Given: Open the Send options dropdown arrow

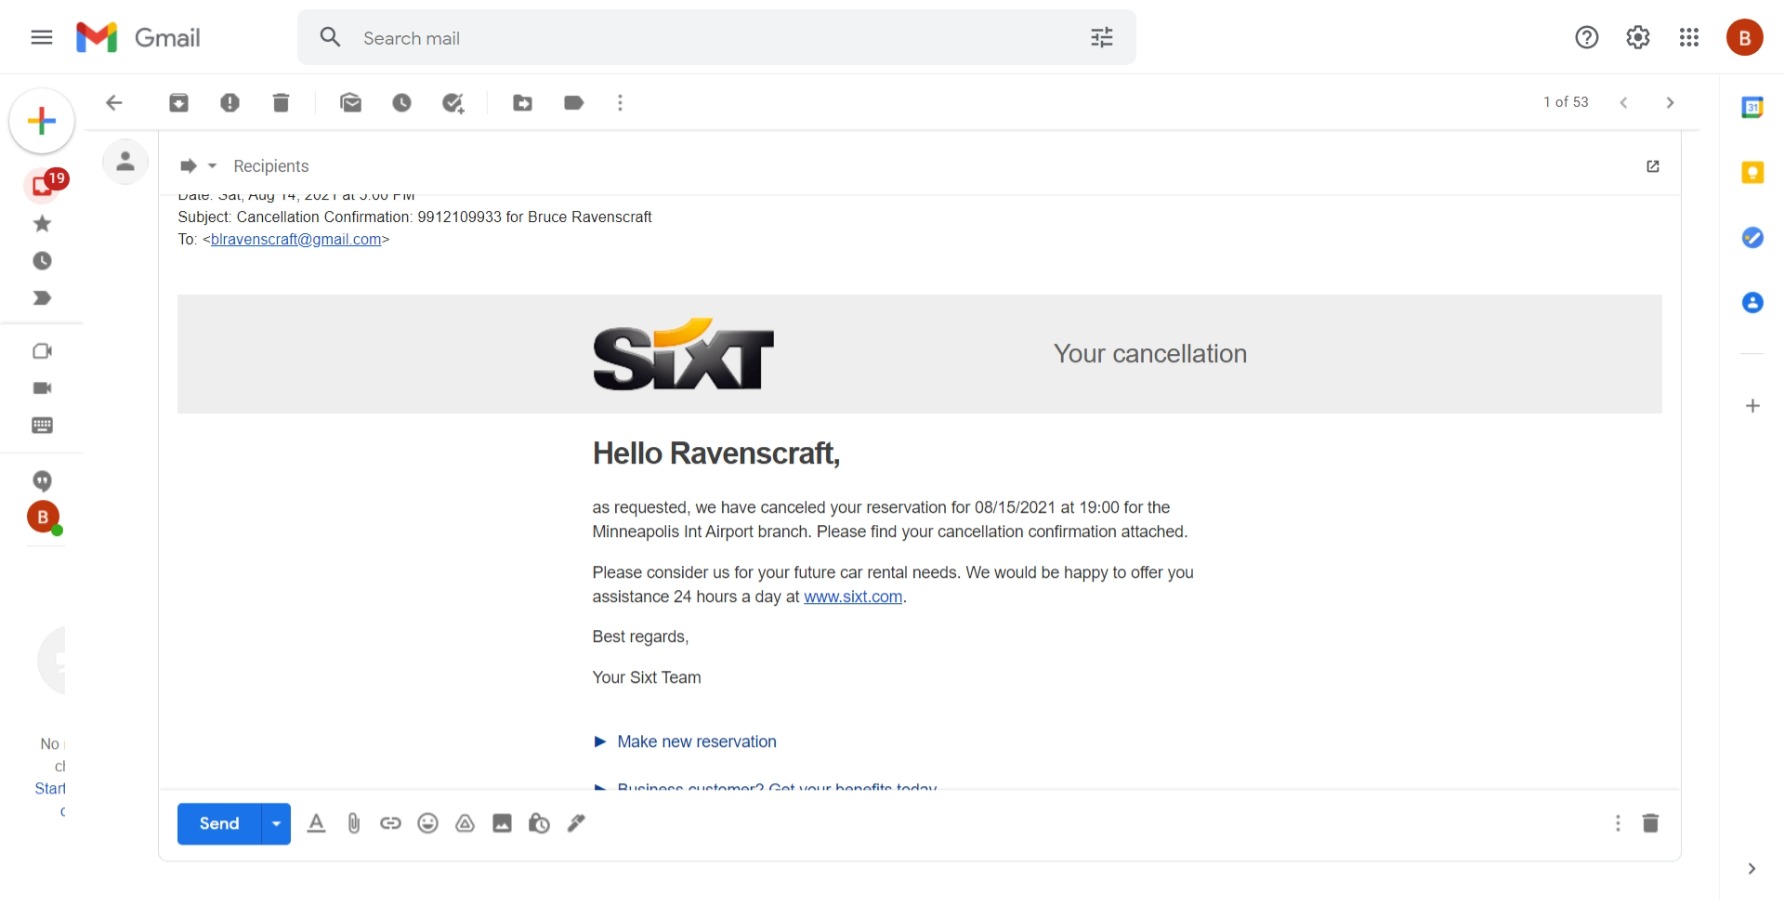Looking at the screenshot, I should point(276,824).
